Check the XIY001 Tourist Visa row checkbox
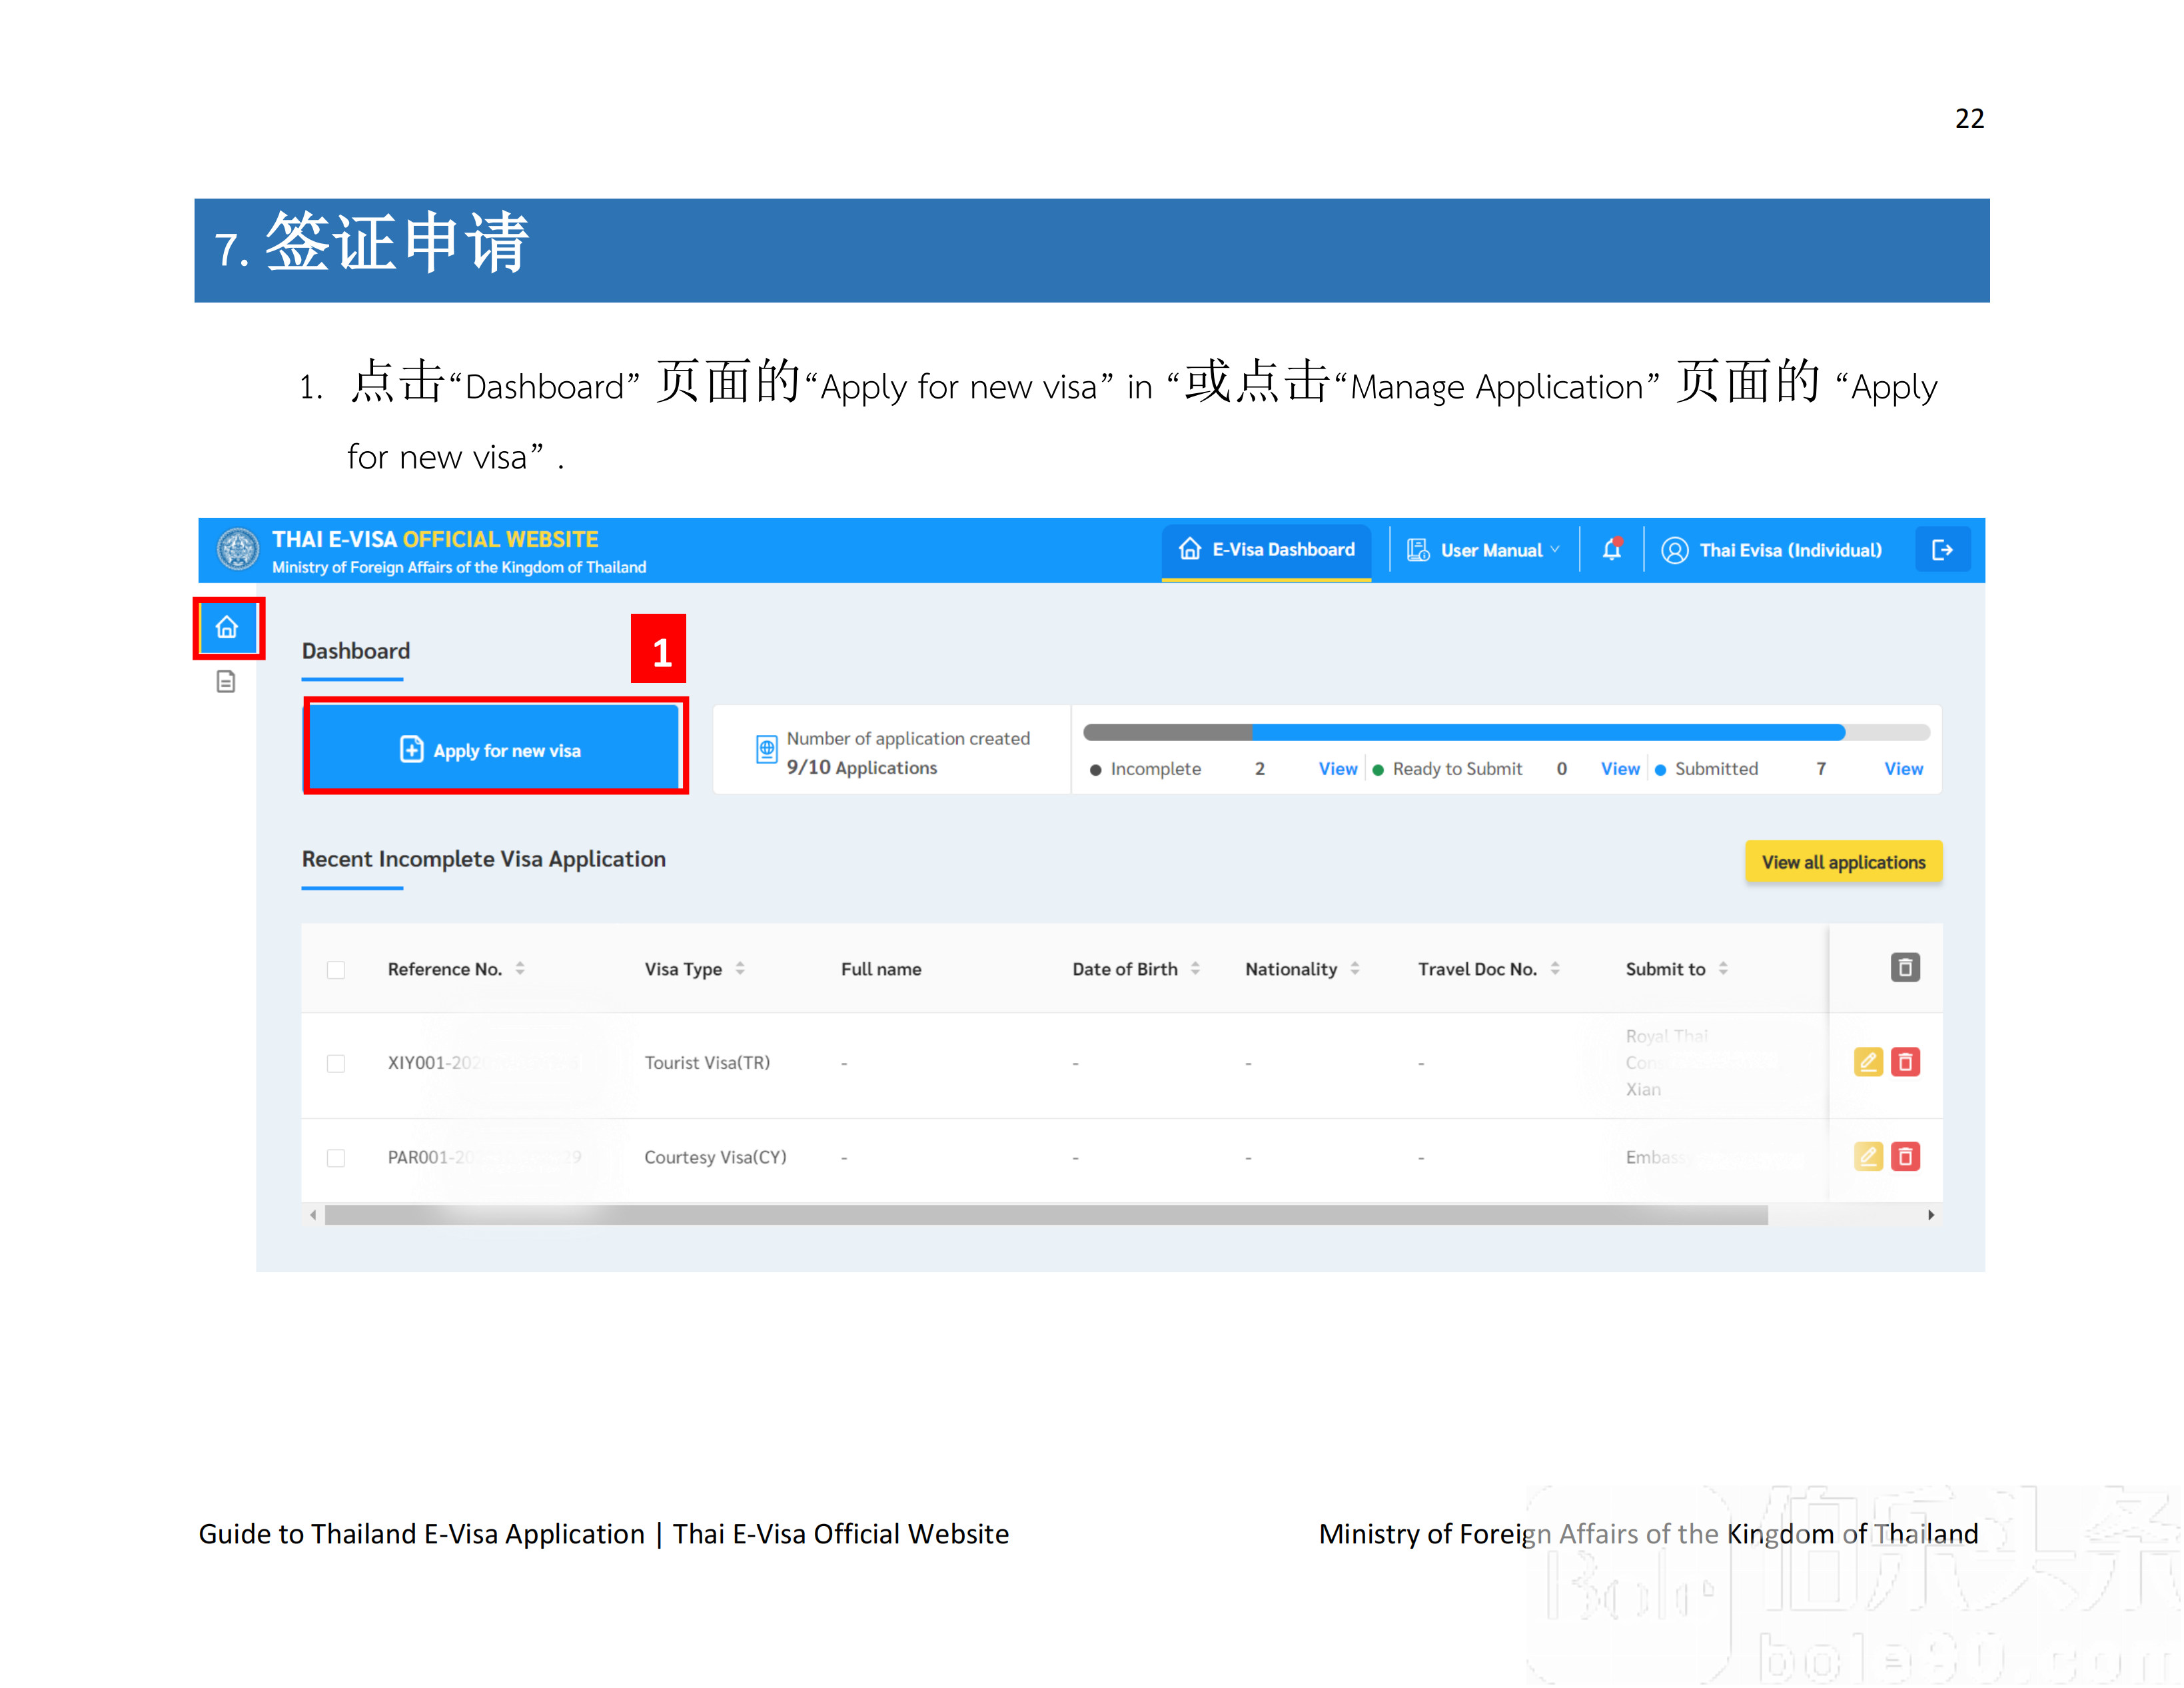 [x=337, y=1063]
